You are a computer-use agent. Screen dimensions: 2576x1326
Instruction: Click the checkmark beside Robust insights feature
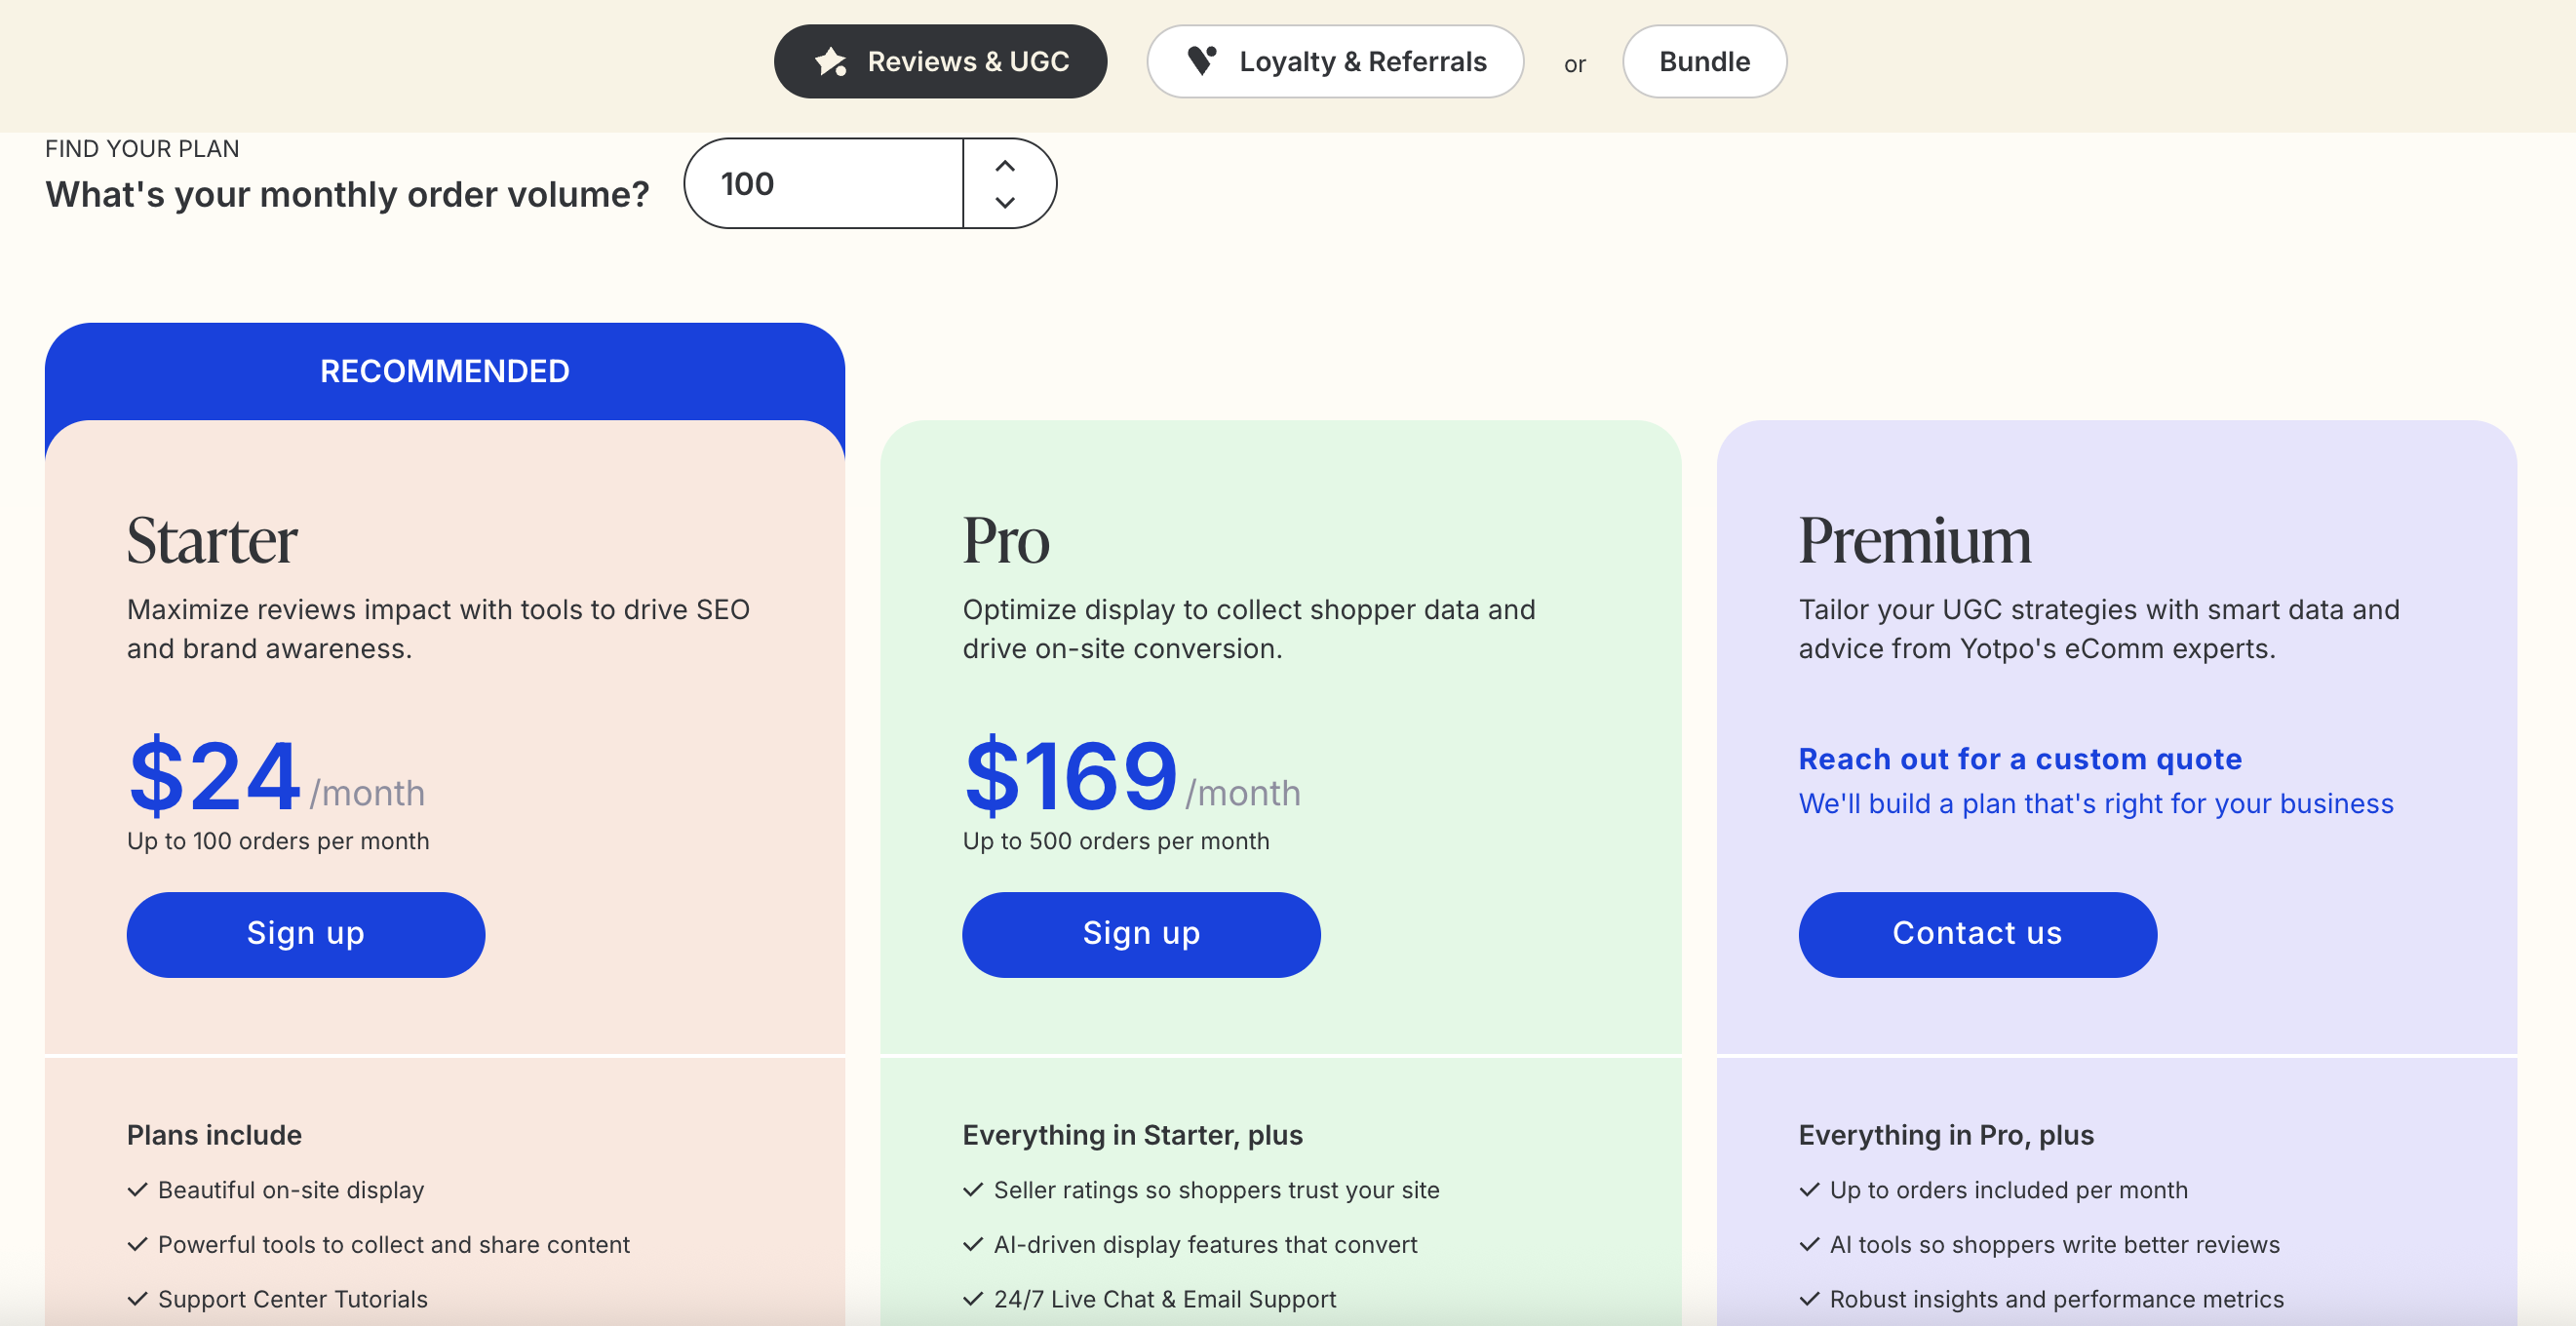pos(1807,1299)
